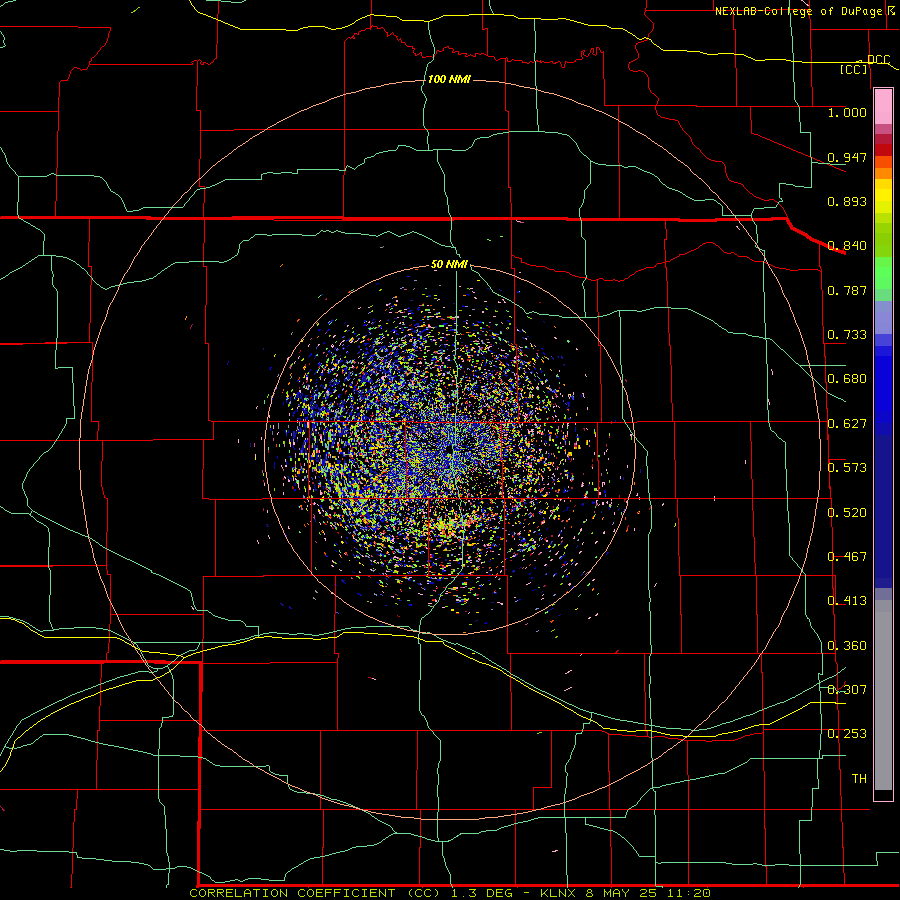Image resolution: width=900 pixels, height=900 pixels.
Task: Click the 0.573 scale value
Action: [847, 468]
